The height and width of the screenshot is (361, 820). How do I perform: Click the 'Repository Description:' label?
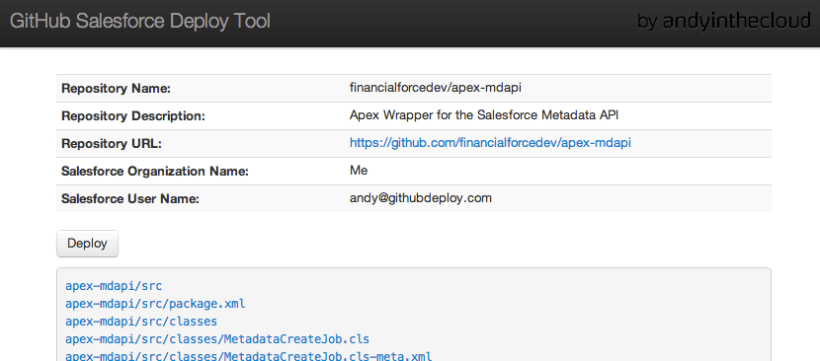[133, 116]
